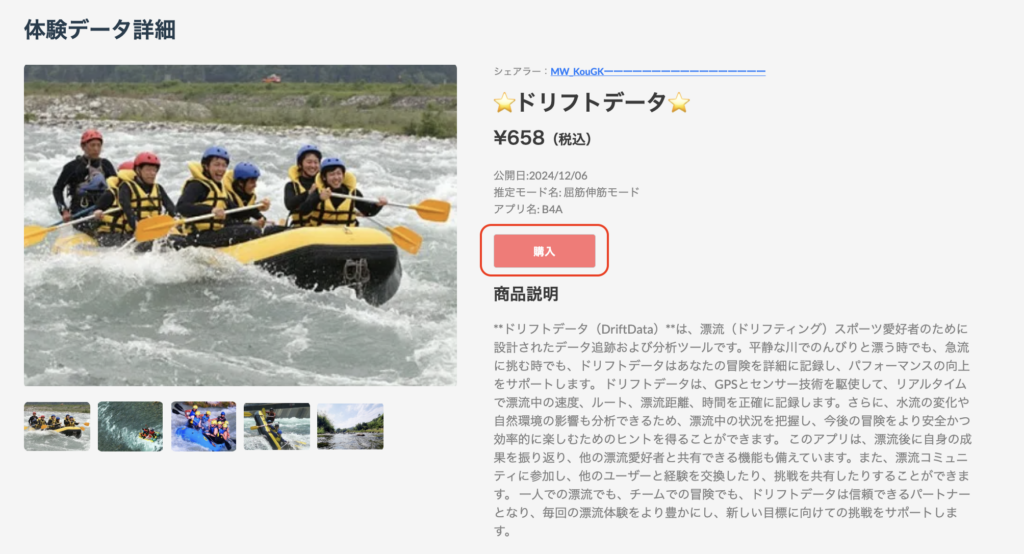Click the star icon before ドリフトデータ
Viewport: 1024px width, 554px height.
pyautogui.click(x=504, y=103)
